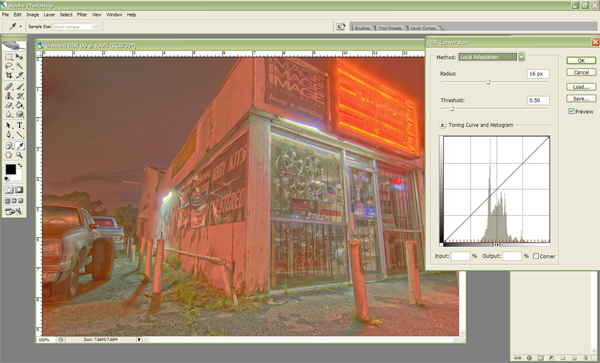This screenshot has height=363, width=600.
Task: Switch to Quick Mask mode
Action: [x=19, y=190]
